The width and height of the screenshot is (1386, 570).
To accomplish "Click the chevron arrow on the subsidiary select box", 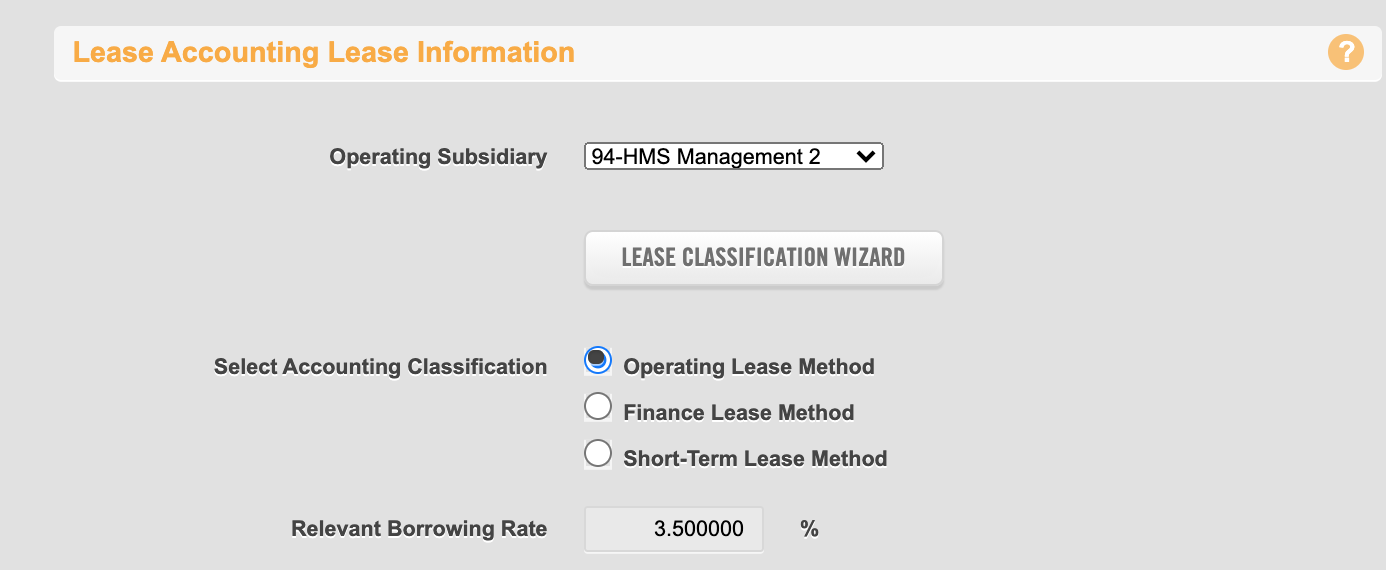I will [866, 157].
